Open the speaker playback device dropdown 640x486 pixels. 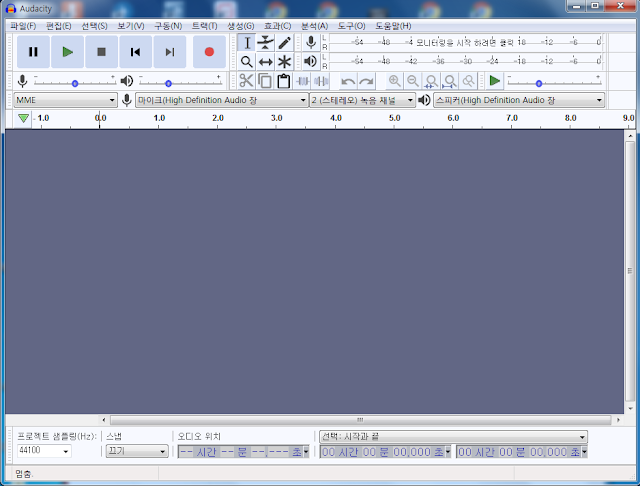519,100
